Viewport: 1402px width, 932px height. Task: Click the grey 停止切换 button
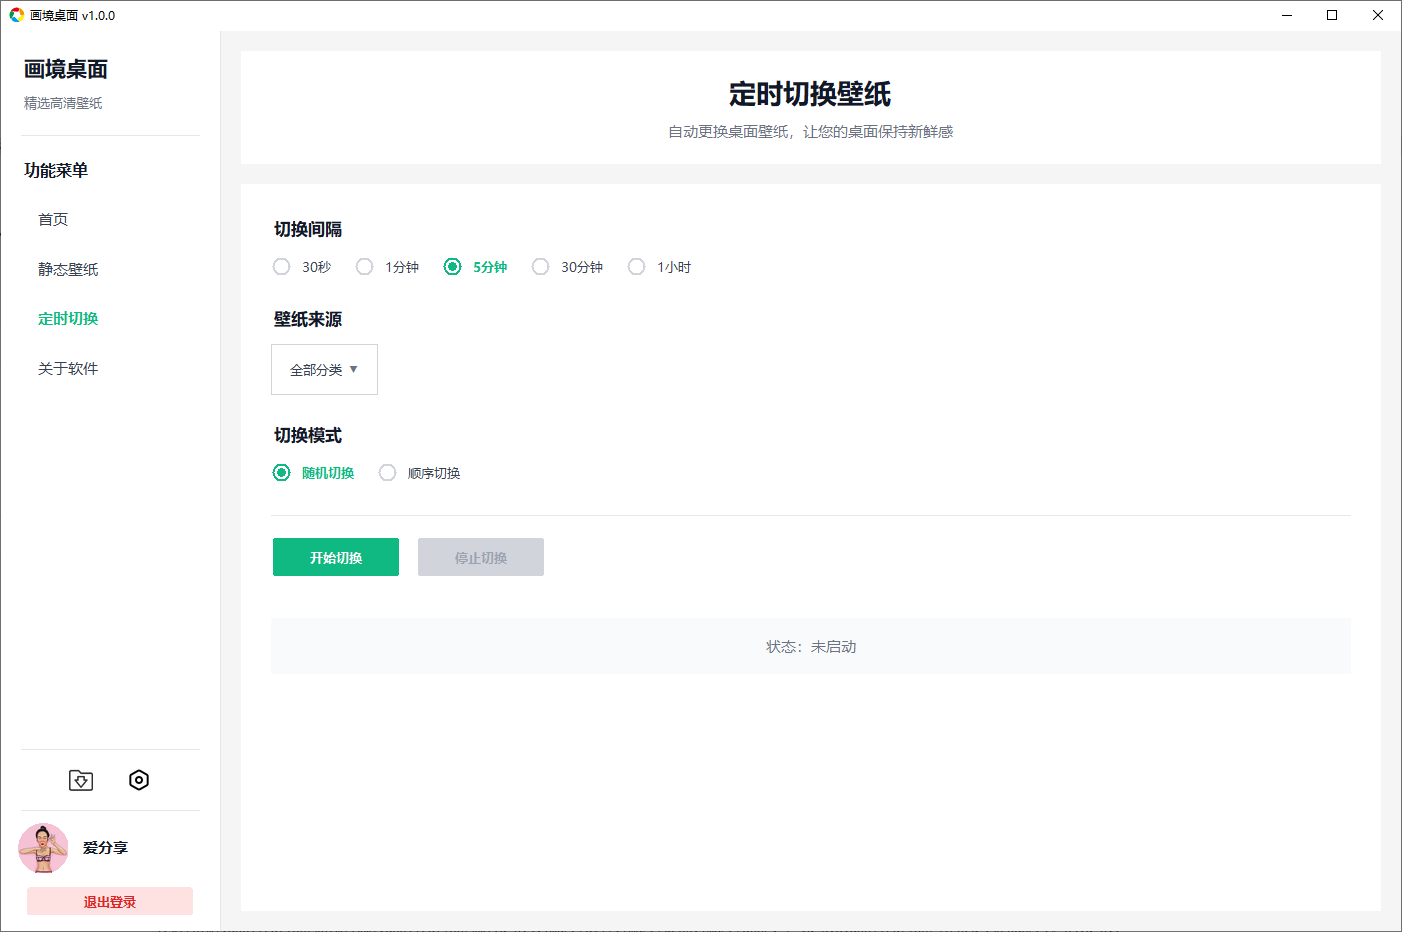click(x=480, y=557)
